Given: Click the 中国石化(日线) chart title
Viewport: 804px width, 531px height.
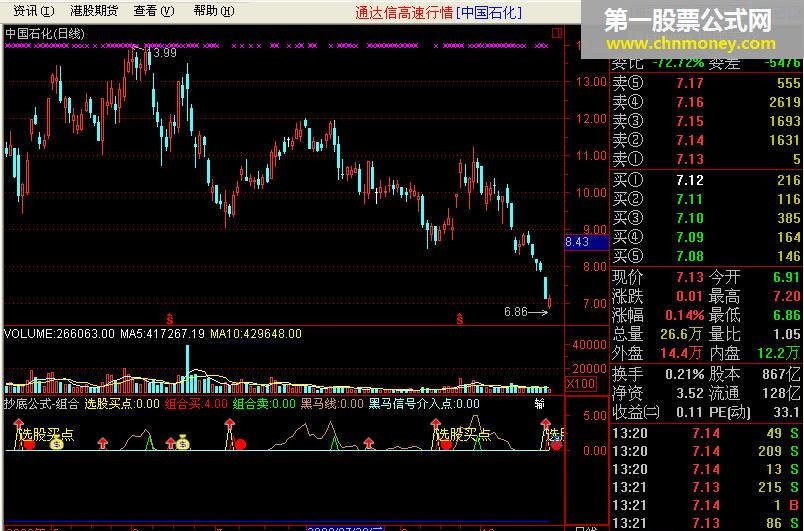Looking at the screenshot, I should (45, 34).
